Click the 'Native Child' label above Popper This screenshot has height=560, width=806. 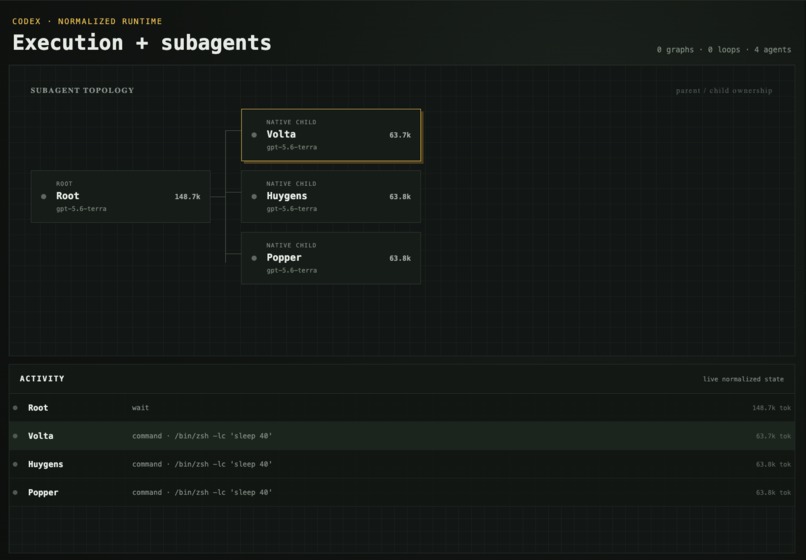(291, 245)
